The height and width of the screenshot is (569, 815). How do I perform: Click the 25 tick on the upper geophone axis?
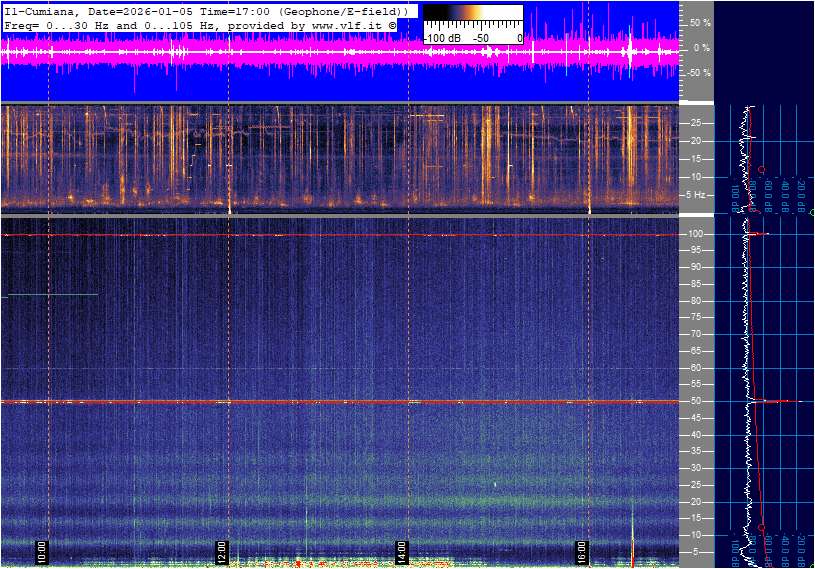[696, 123]
